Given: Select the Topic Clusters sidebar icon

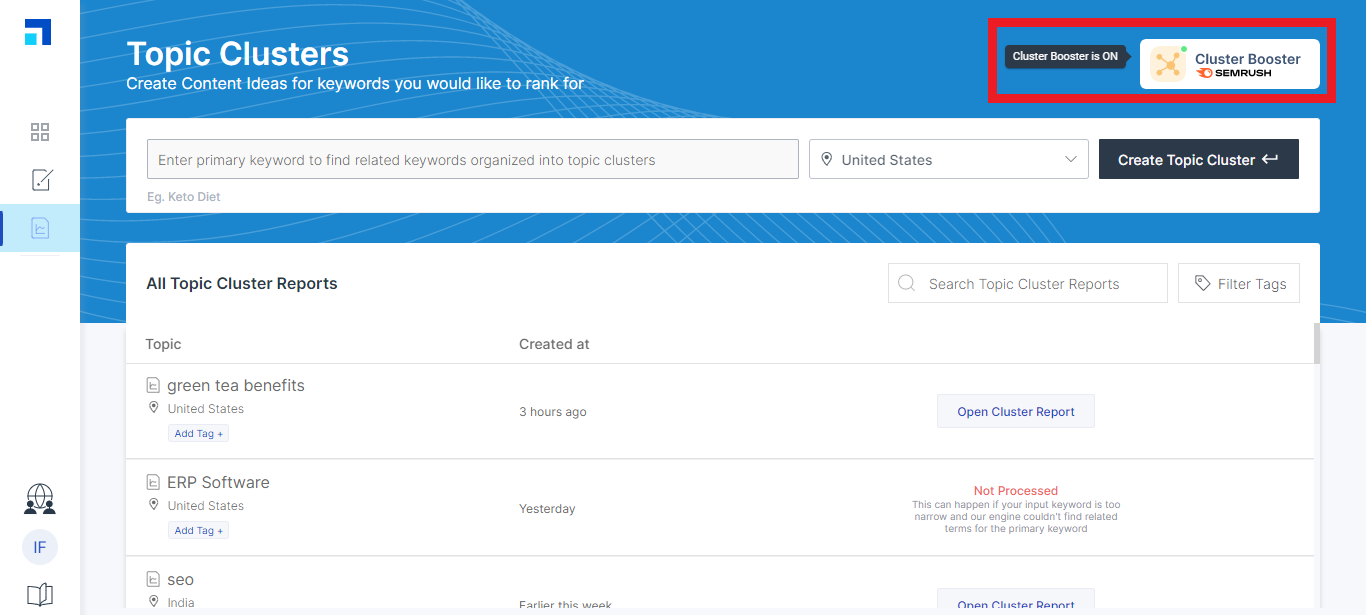Looking at the screenshot, I should [x=40, y=229].
